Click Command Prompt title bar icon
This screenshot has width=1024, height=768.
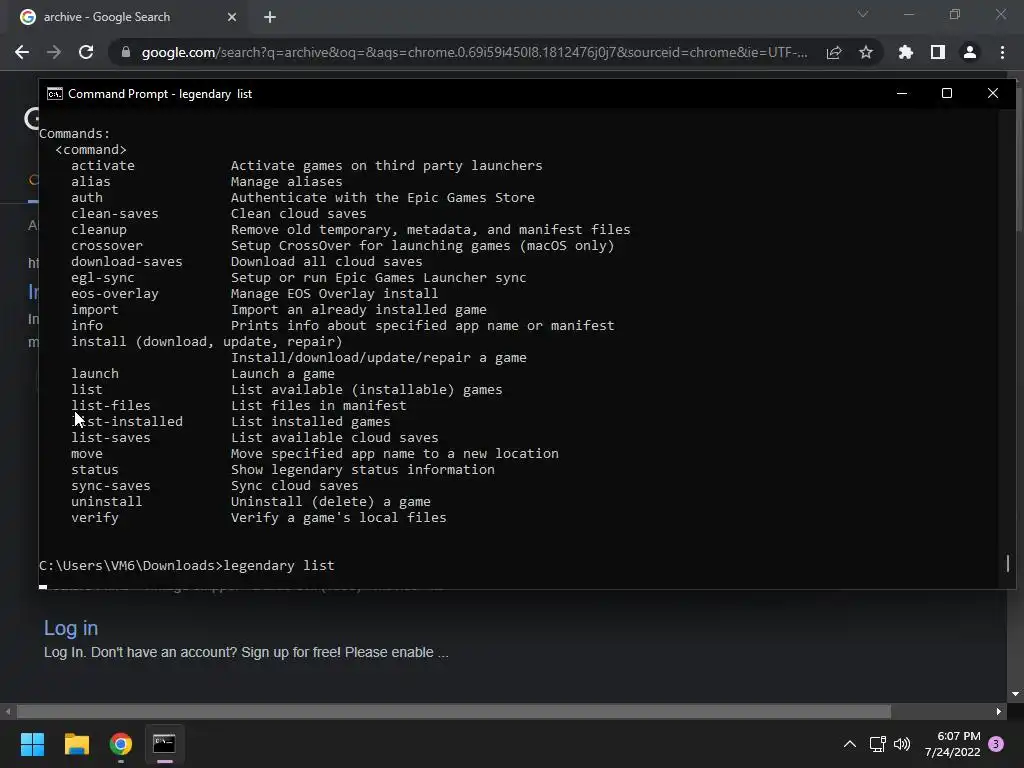click(x=55, y=94)
